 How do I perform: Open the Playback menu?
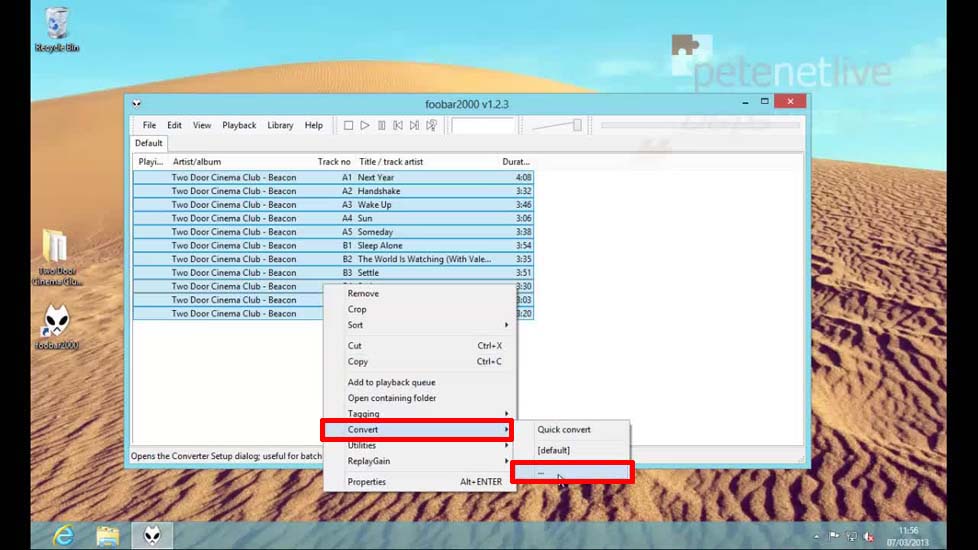(x=239, y=125)
